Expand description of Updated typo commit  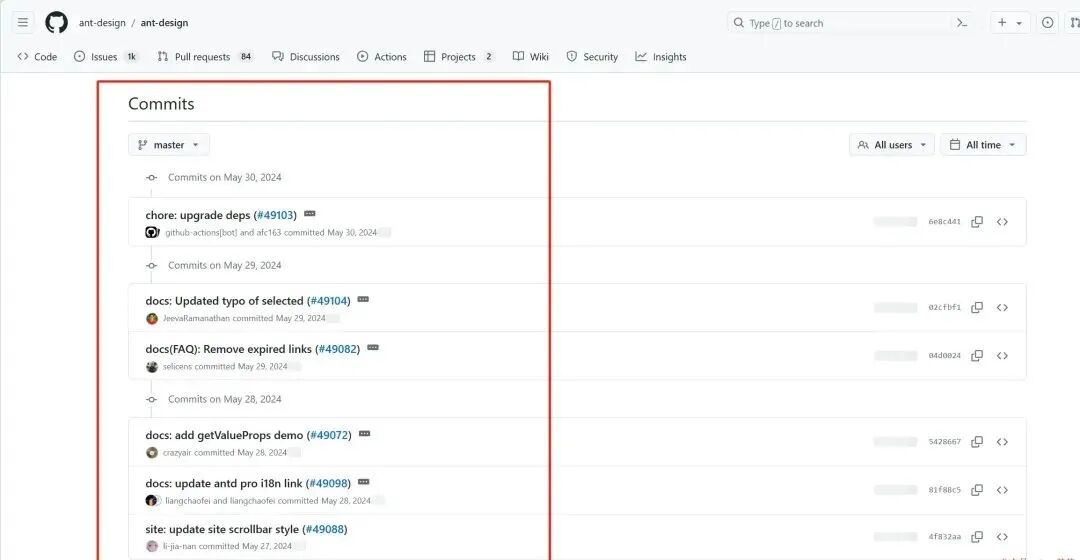click(x=363, y=300)
